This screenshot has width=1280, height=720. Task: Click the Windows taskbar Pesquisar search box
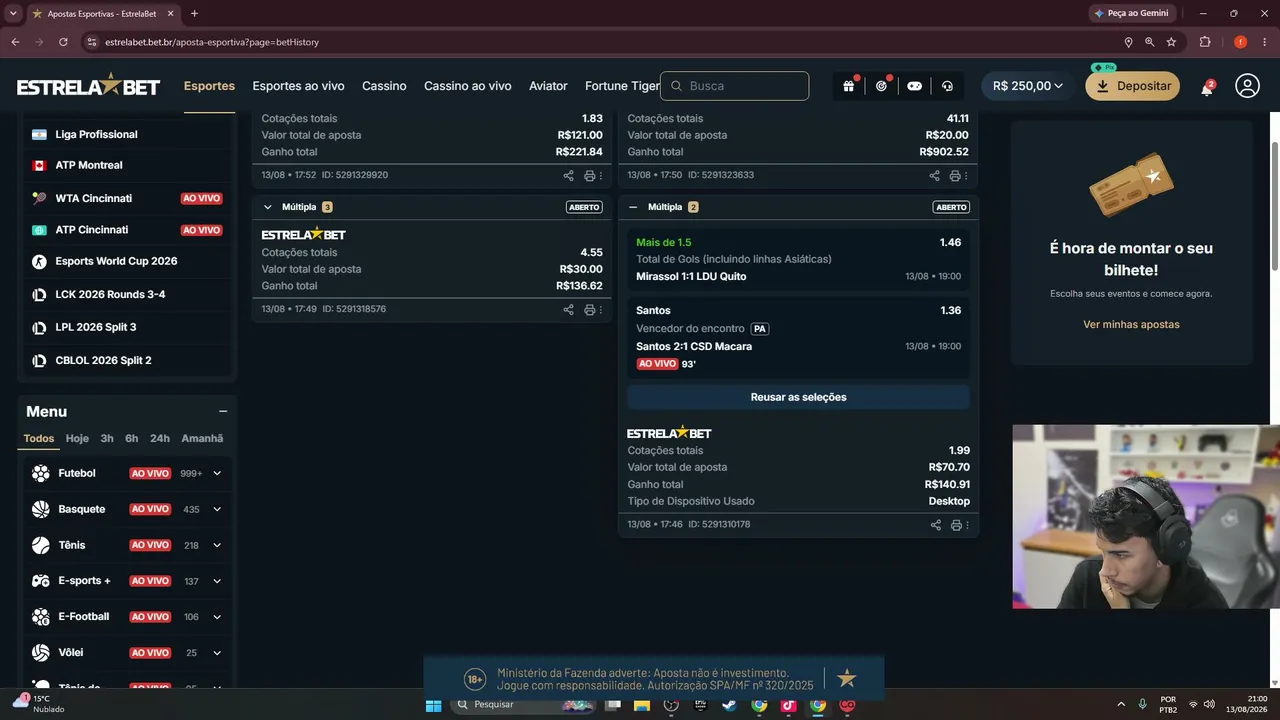point(525,705)
